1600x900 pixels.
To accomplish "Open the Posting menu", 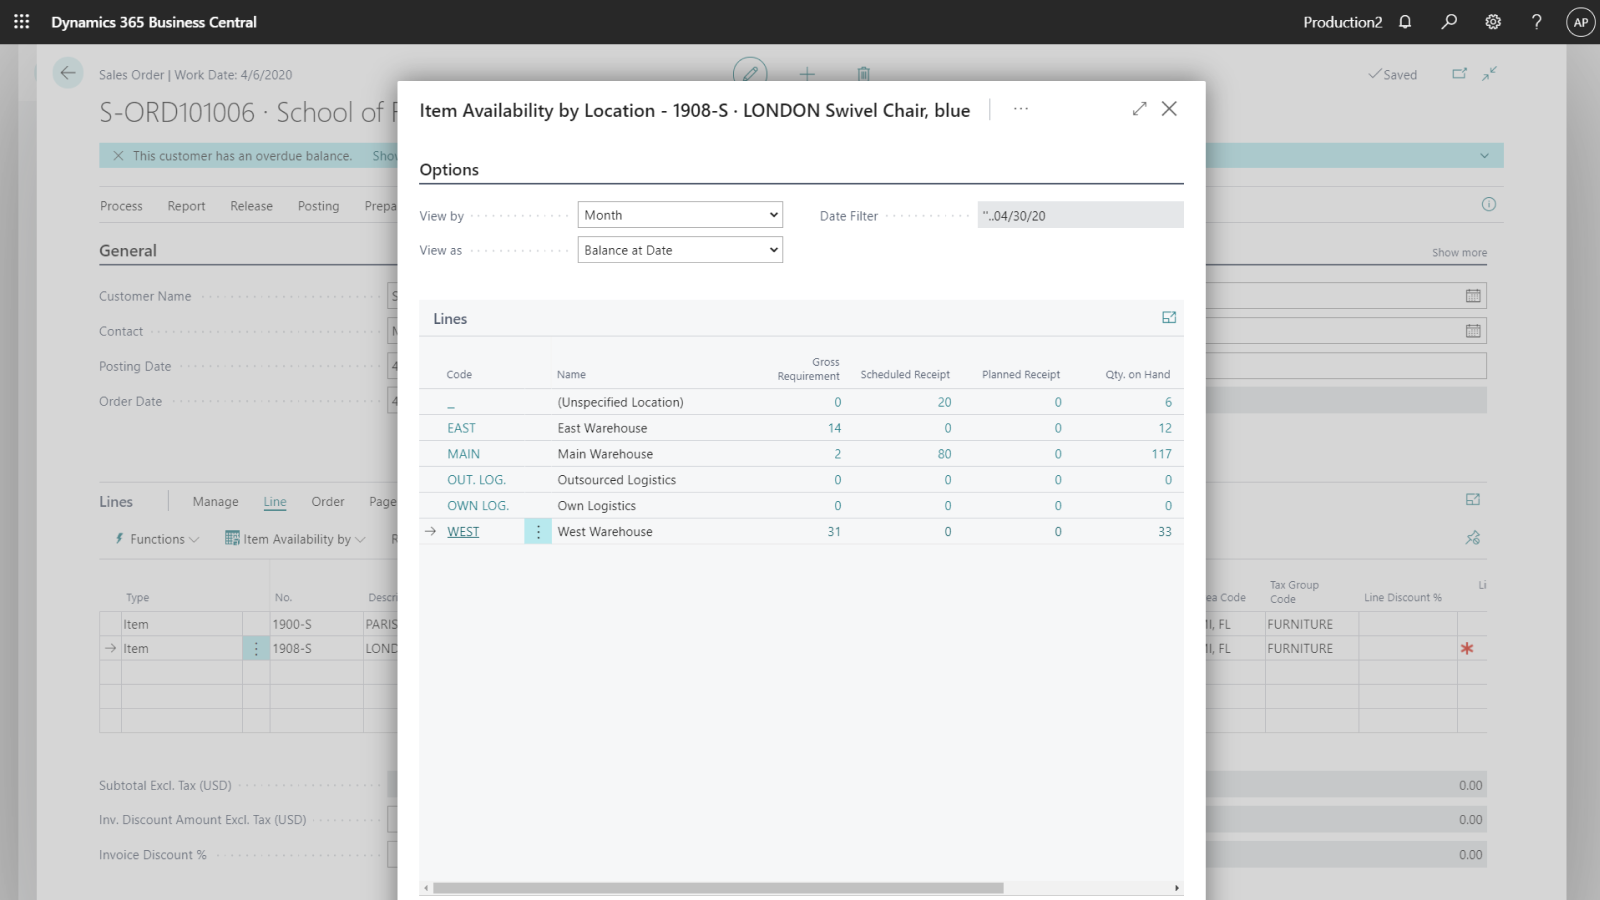I will (318, 206).
